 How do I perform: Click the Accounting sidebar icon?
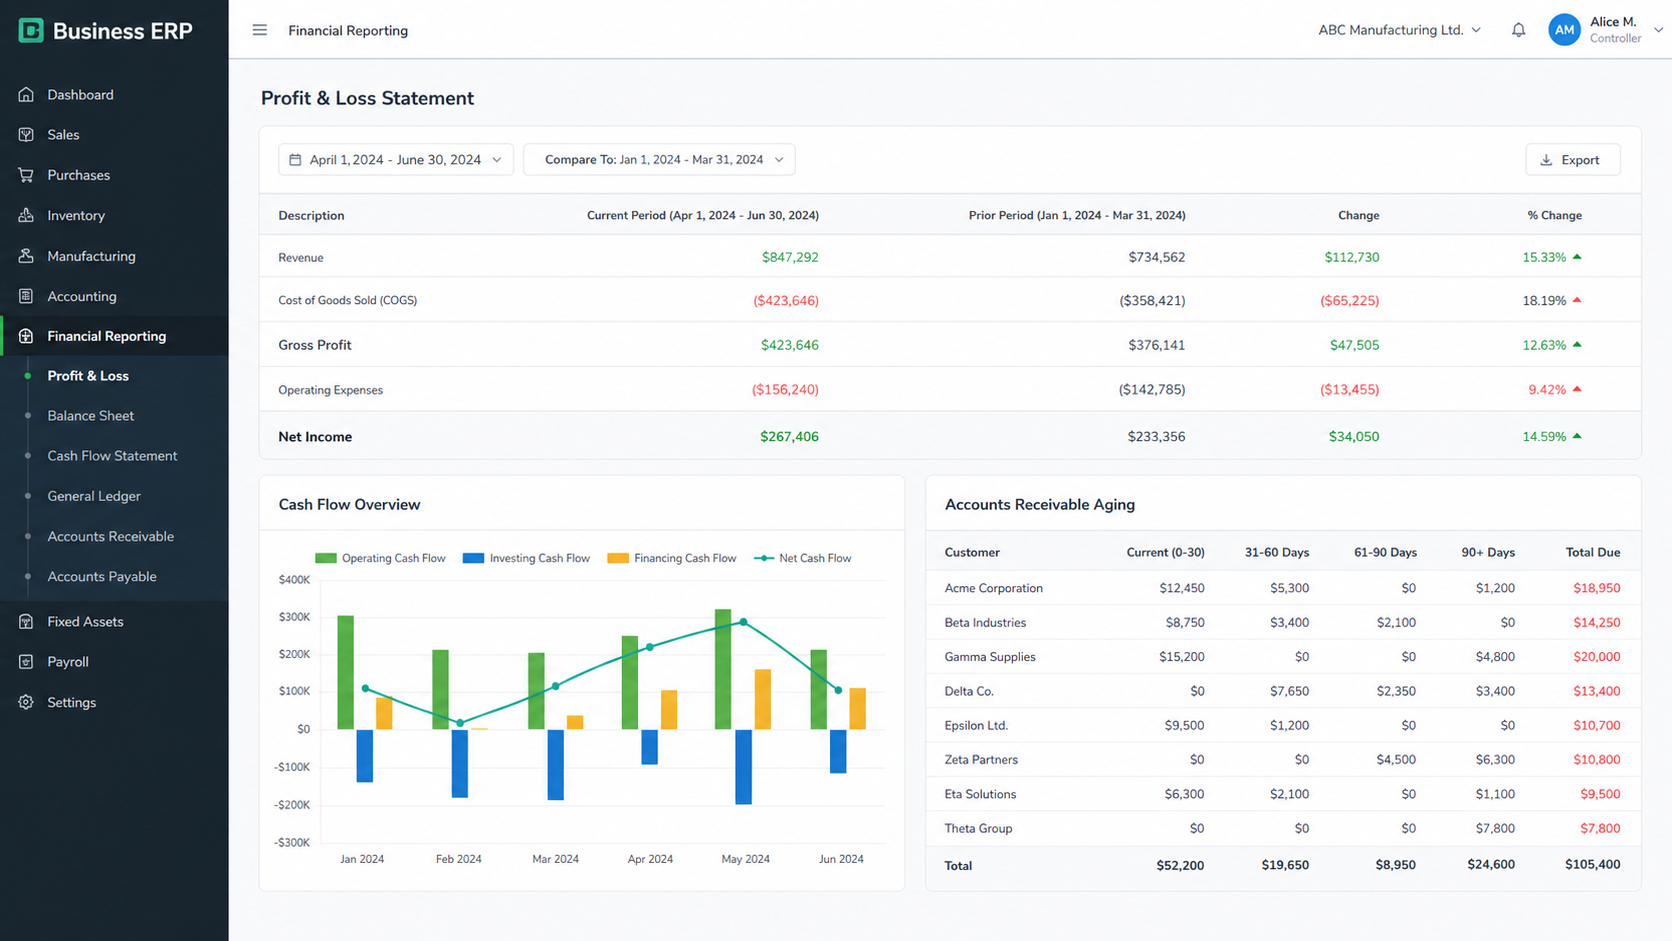26,296
